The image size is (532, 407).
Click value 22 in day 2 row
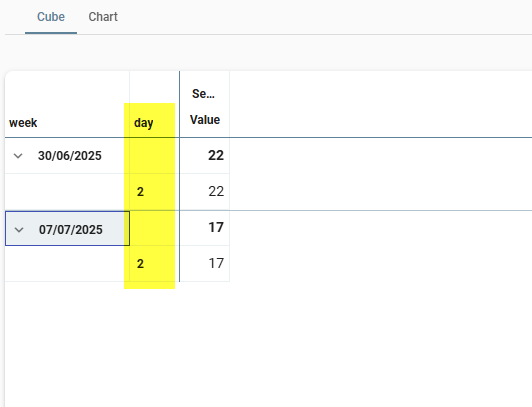coord(205,192)
